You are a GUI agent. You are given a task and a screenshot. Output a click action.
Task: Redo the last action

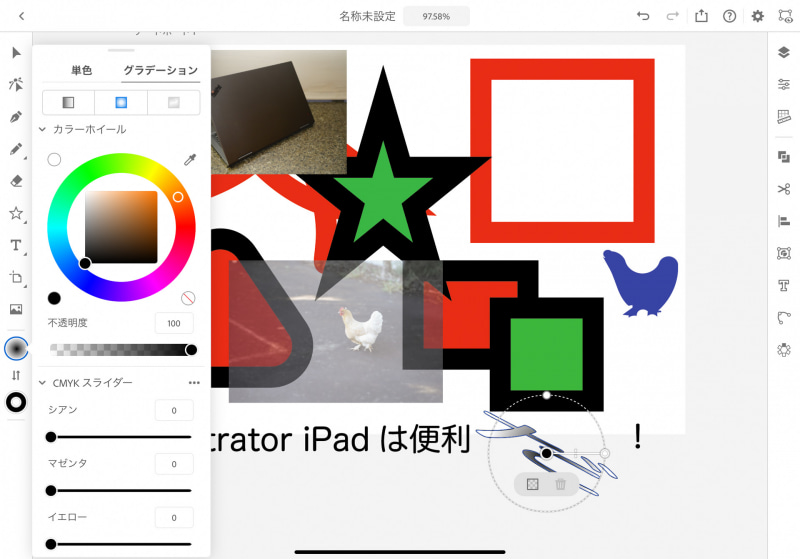(672, 16)
